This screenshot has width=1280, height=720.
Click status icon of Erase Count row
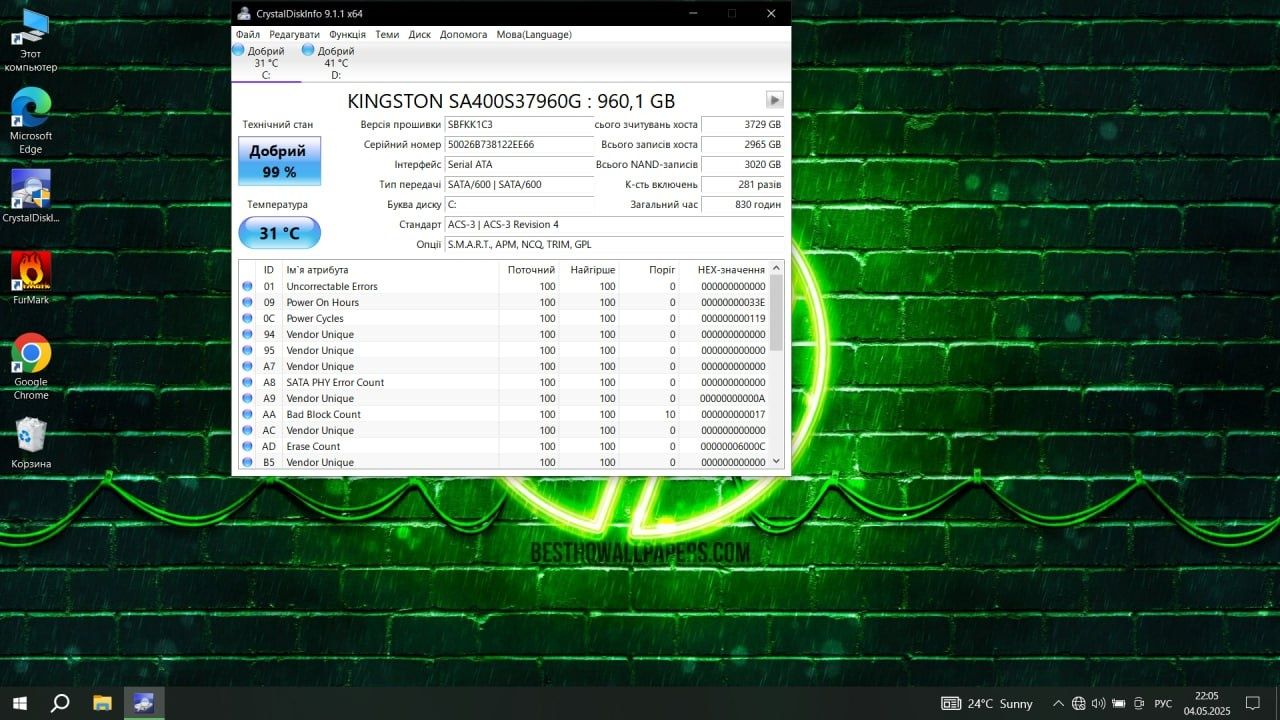click(x=247, y=447)
